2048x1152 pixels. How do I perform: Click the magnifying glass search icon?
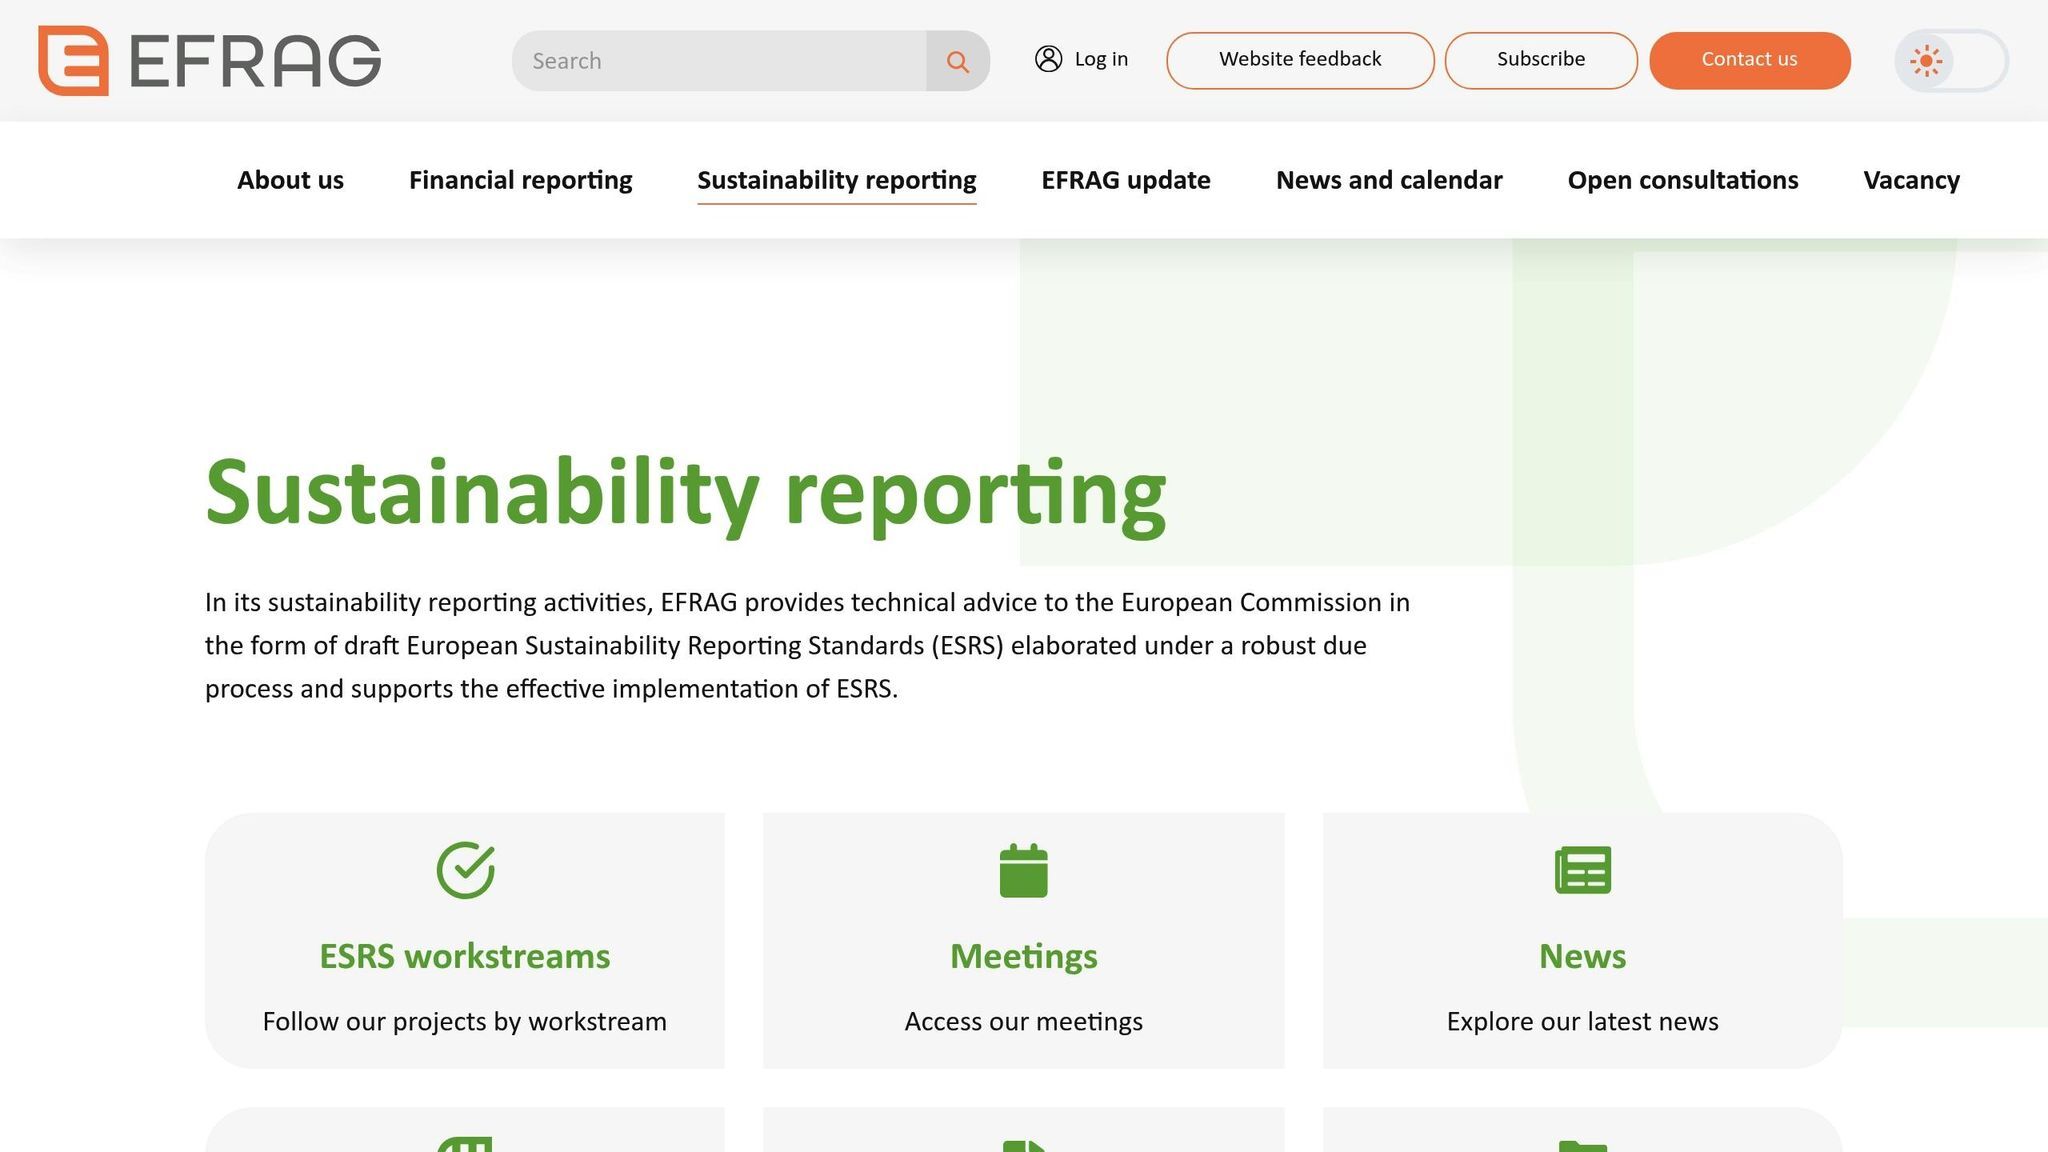[x=957, y=61]
